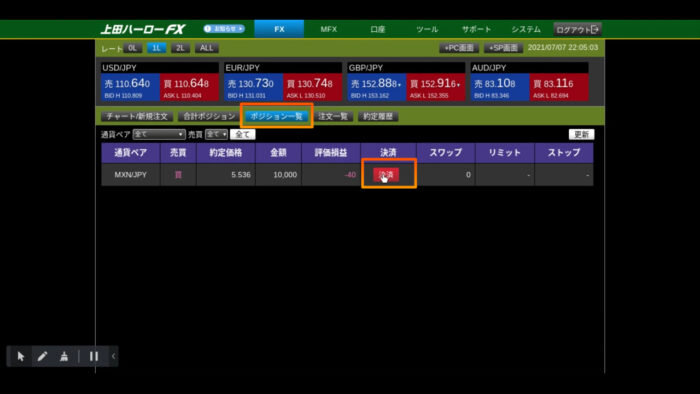Screen dimensions: 700x394
Task: Select the cursor pointer annotation tool
Action: (20, 356)
